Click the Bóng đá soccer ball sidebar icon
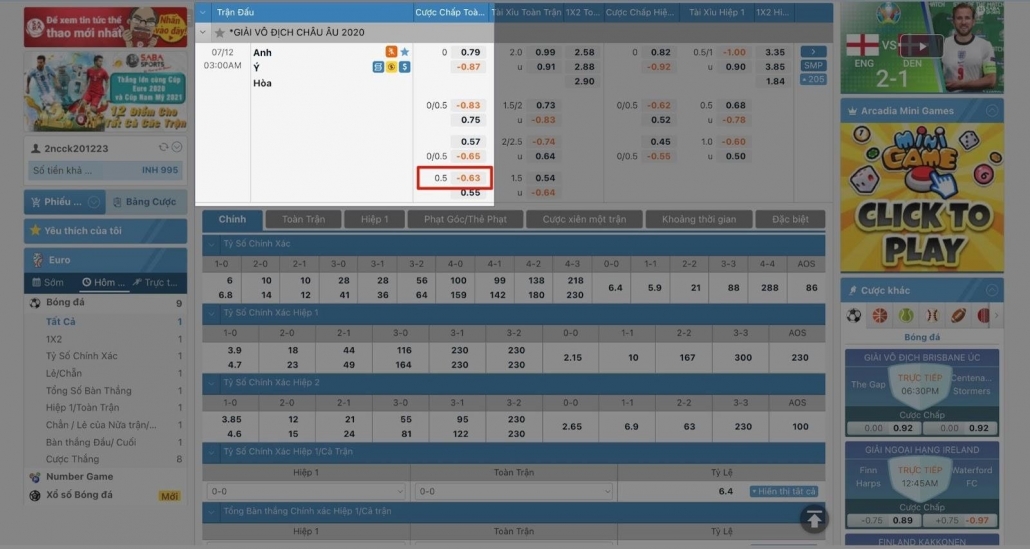Screen dimensions: 1030x549 pyautogui.click(x=35, y=303)
